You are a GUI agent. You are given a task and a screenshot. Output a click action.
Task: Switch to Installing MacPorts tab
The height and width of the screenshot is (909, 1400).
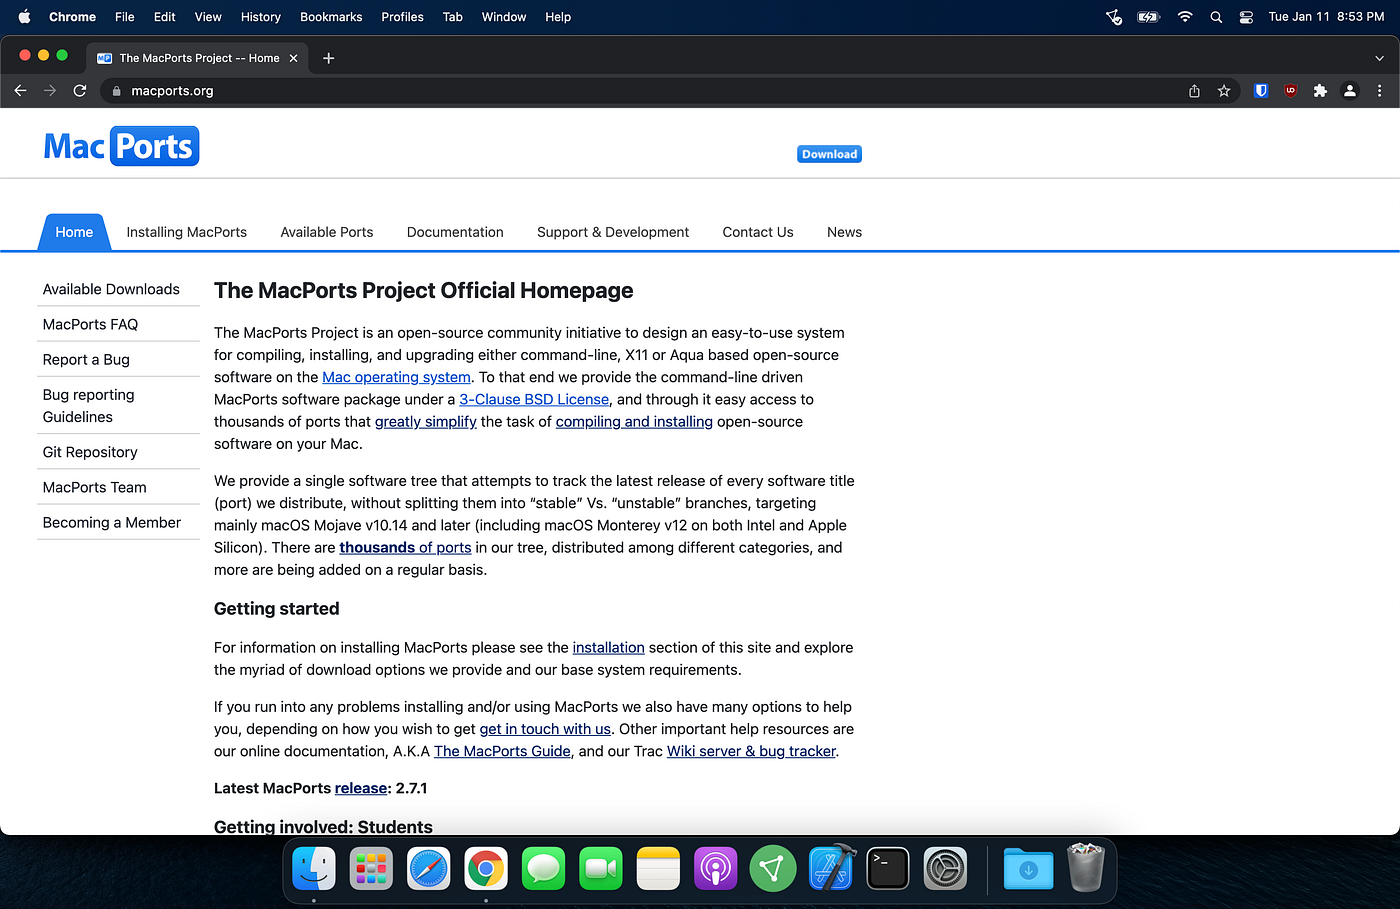coord(186,232)
